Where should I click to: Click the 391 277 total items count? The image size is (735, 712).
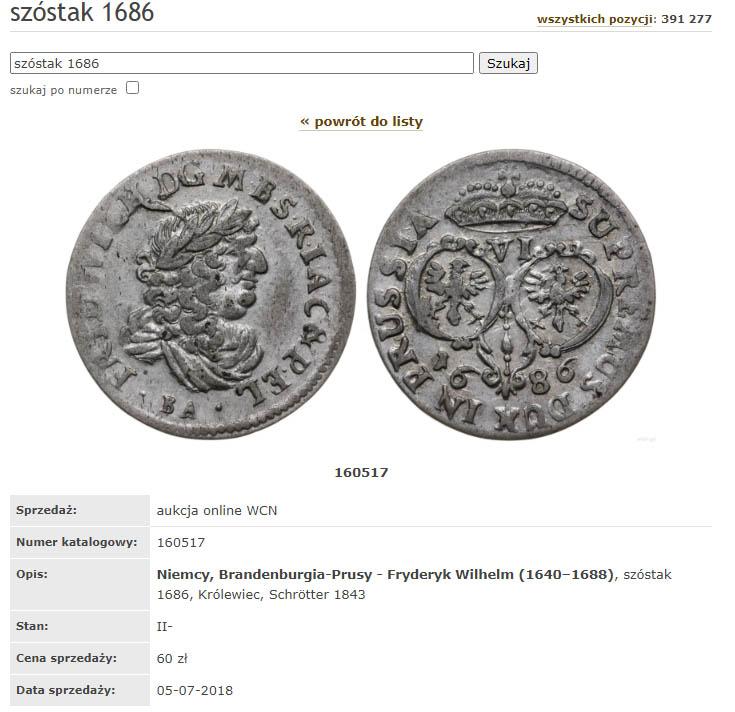[x=686, y=19]
